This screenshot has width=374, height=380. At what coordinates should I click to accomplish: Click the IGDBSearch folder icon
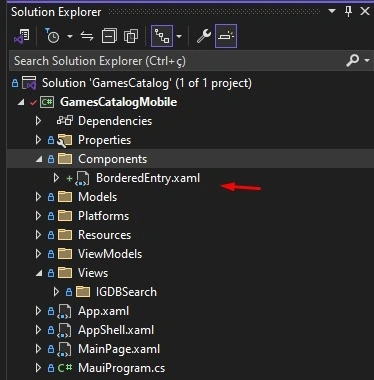(x=83, y=292)
